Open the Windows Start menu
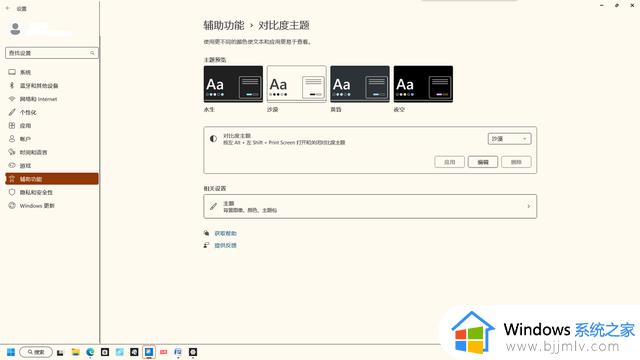 coord(11,352)
